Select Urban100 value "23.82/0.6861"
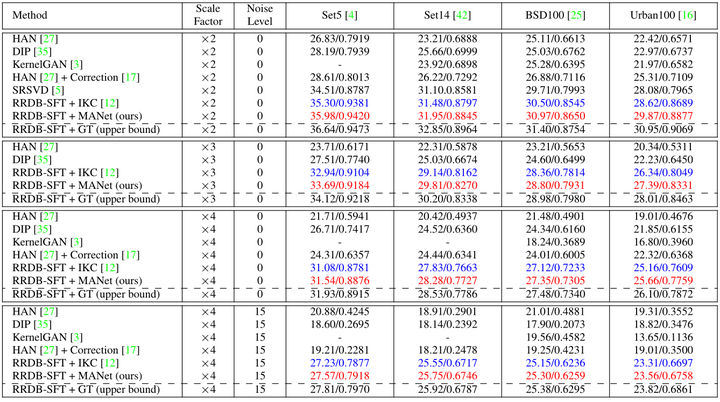This screenshot has height=402, width=720. click(x=664, y=389)
